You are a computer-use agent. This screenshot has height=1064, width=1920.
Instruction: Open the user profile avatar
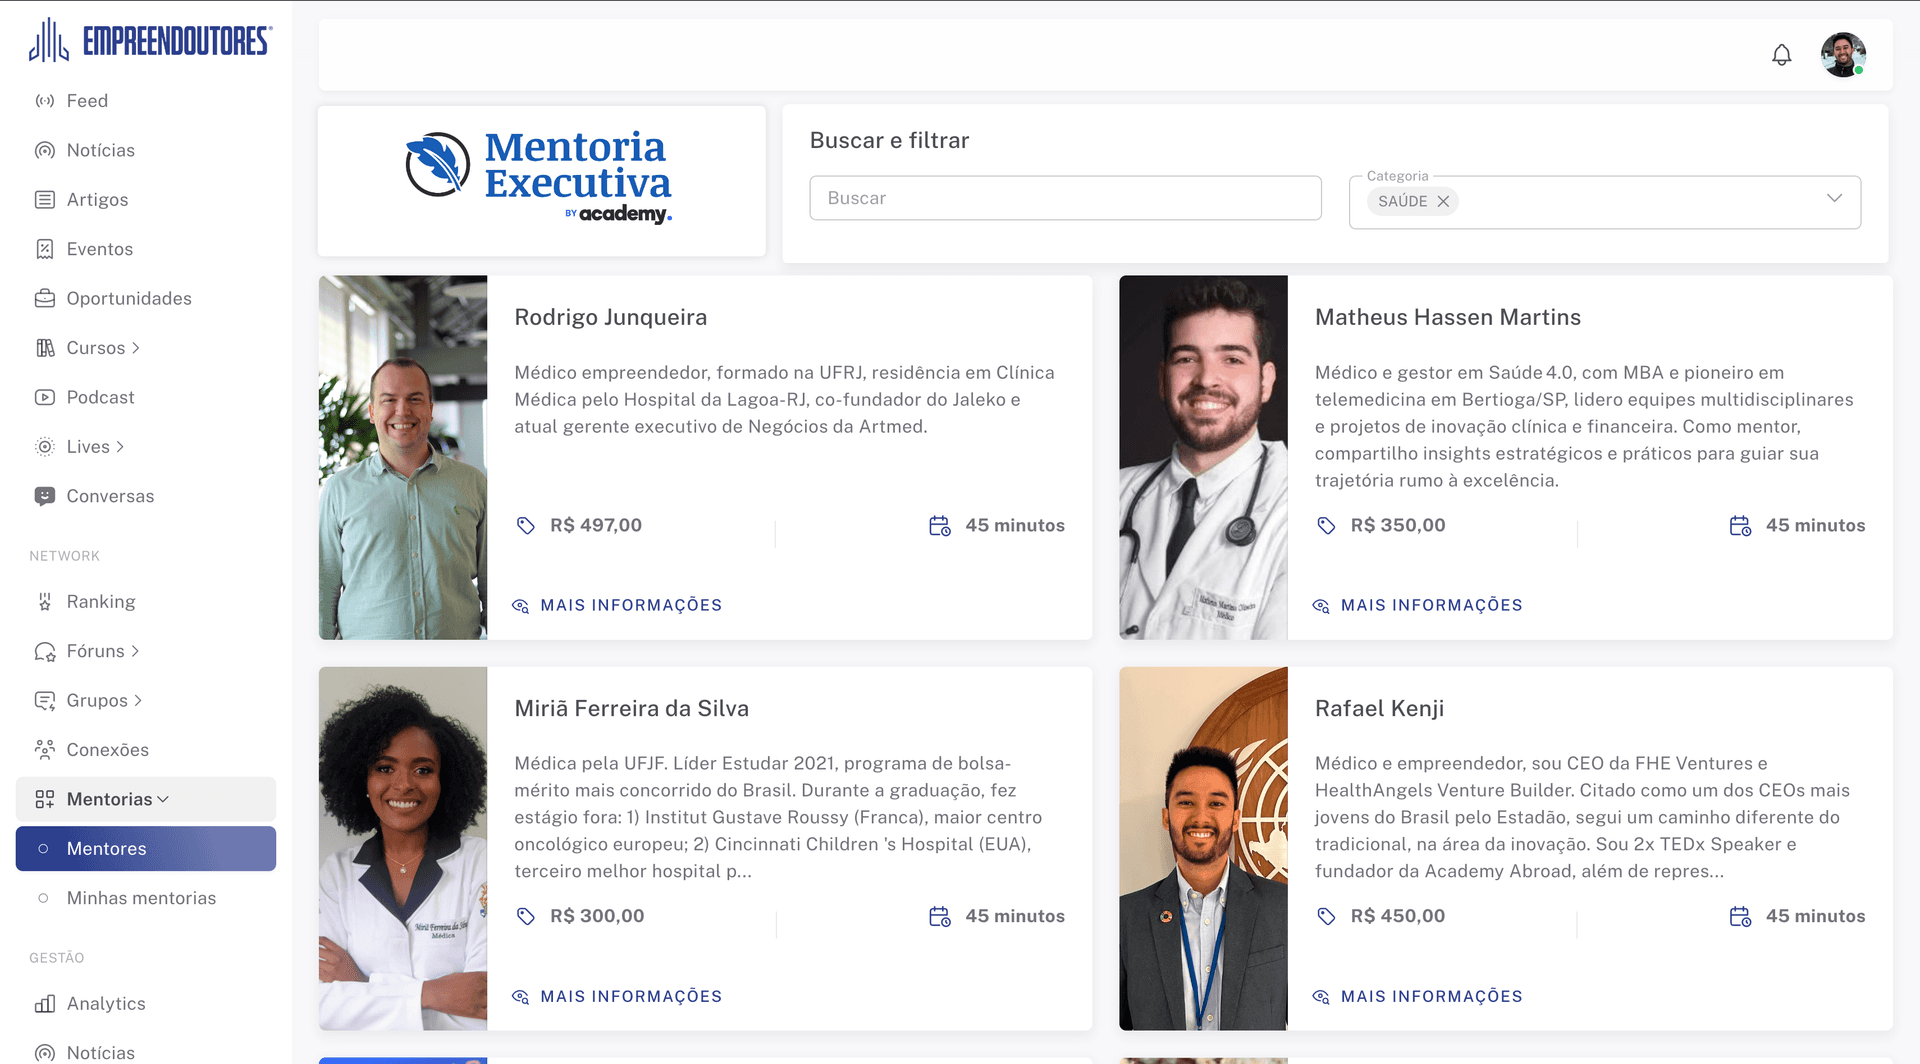pyautogui.click(x=1843, y=55)
